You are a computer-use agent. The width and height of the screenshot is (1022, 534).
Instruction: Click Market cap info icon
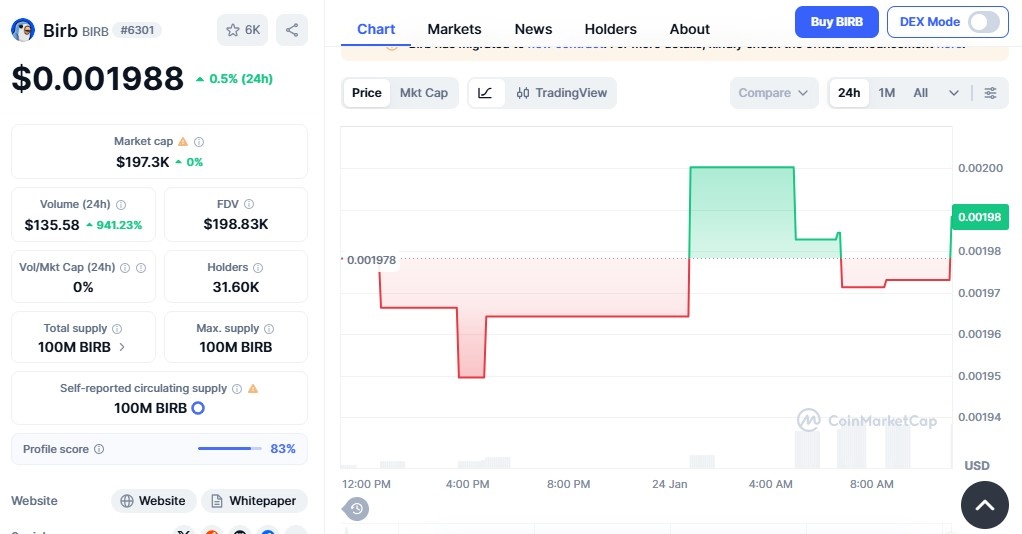(199, 142)
